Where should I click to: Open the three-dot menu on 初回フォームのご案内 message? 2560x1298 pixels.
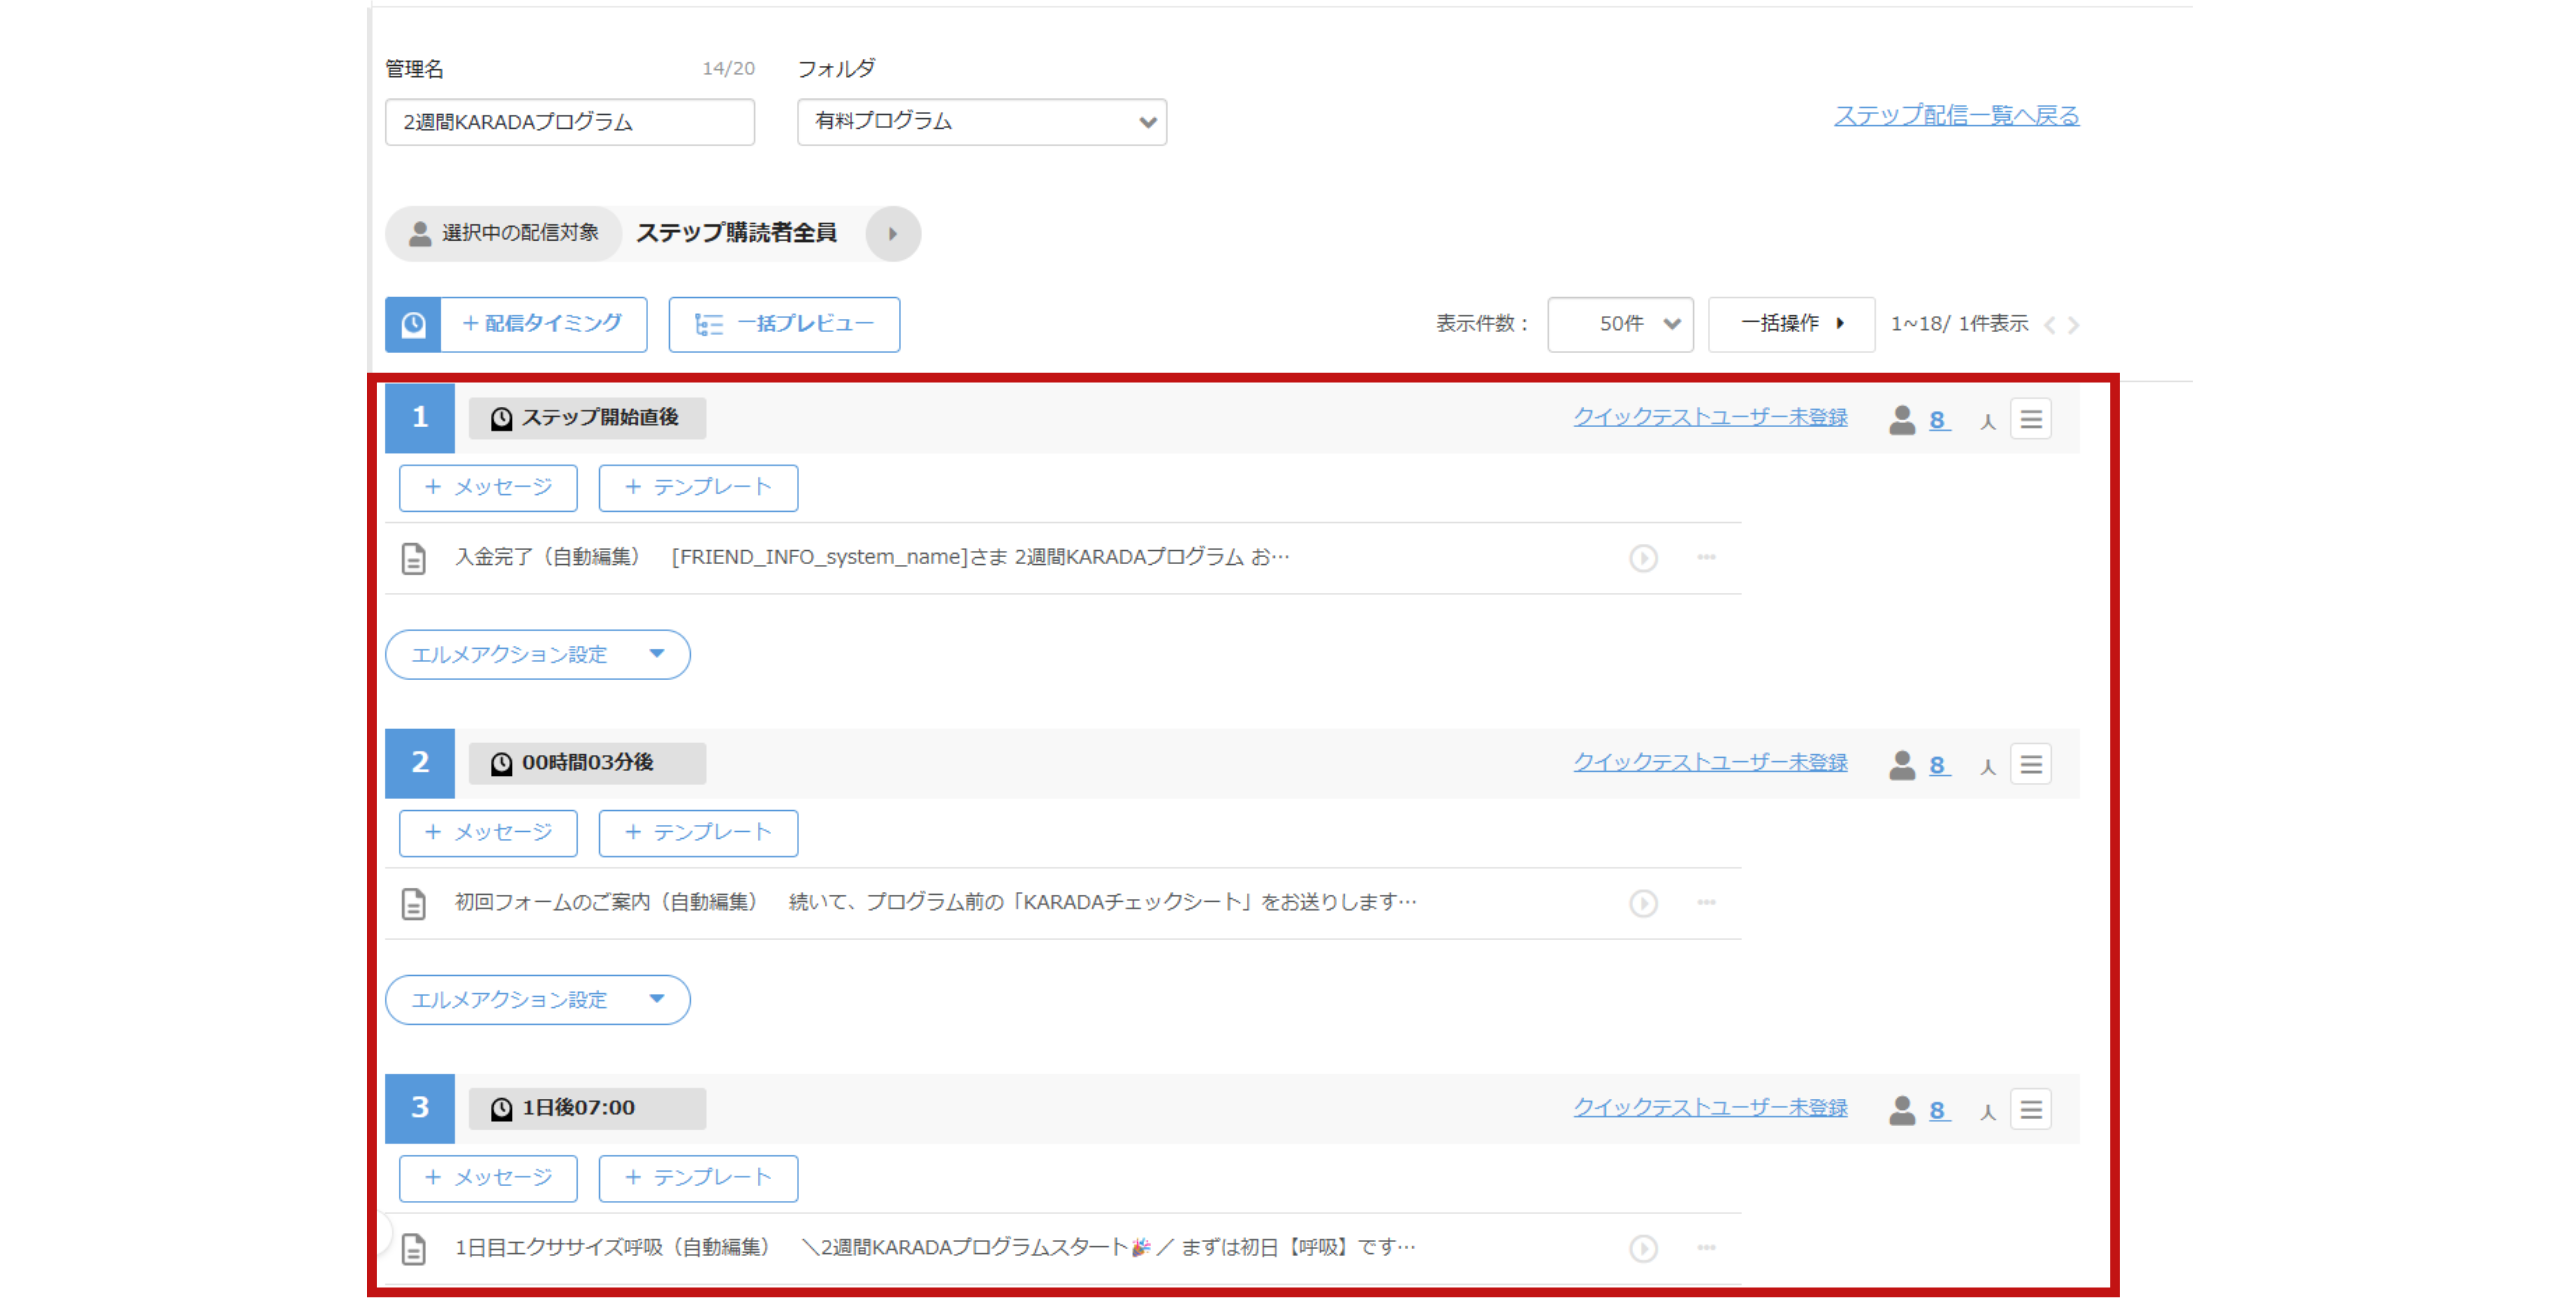tap(1706, 902)
